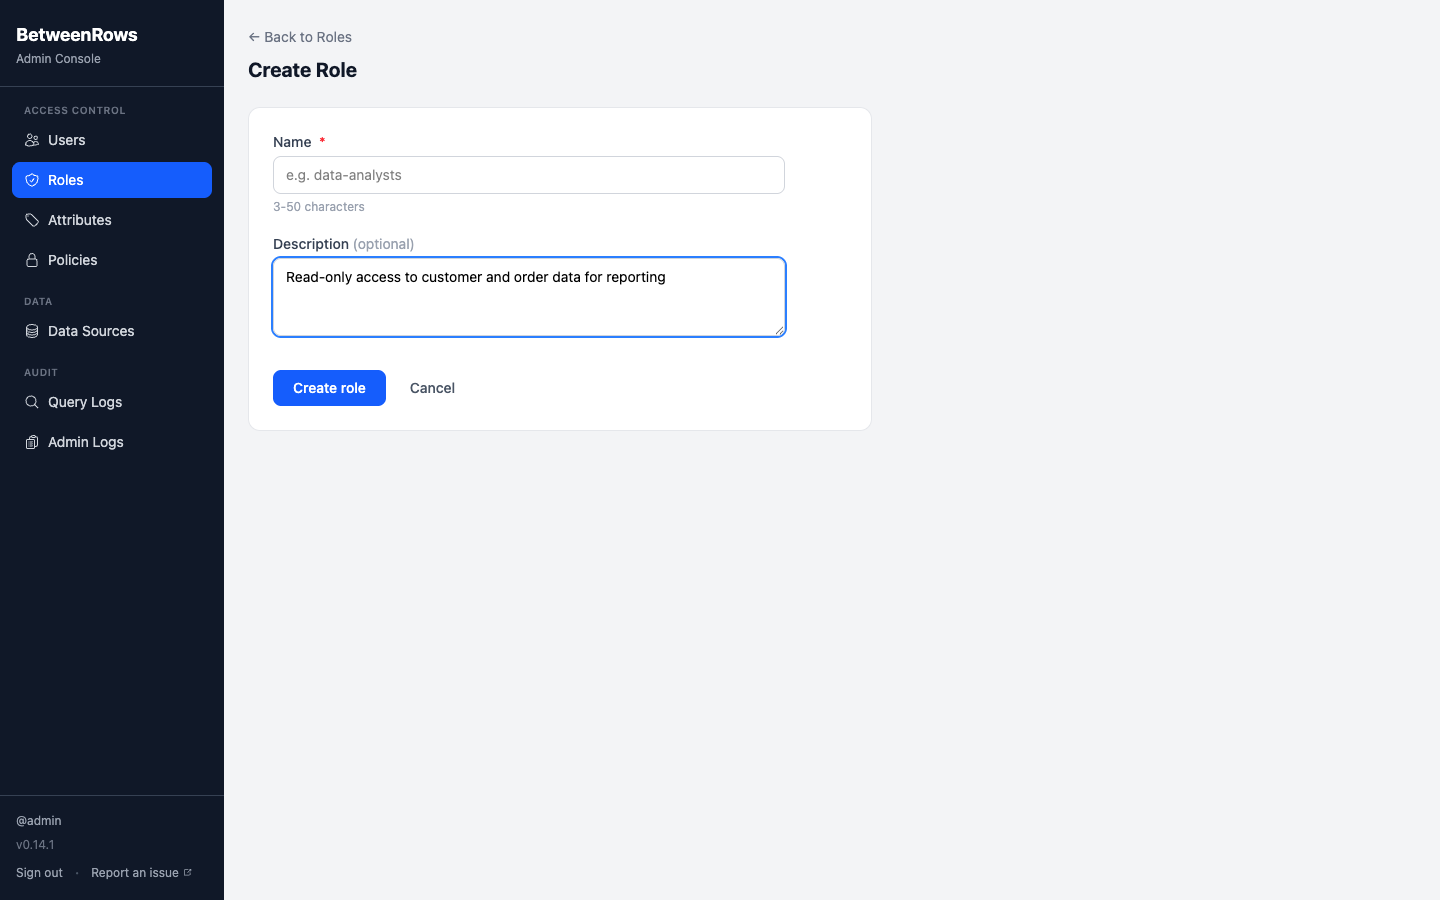This screenshot has width=1440, height=900.
Task: Click the back arrow next to Back to Roles
Action: [x=253, y=37]
